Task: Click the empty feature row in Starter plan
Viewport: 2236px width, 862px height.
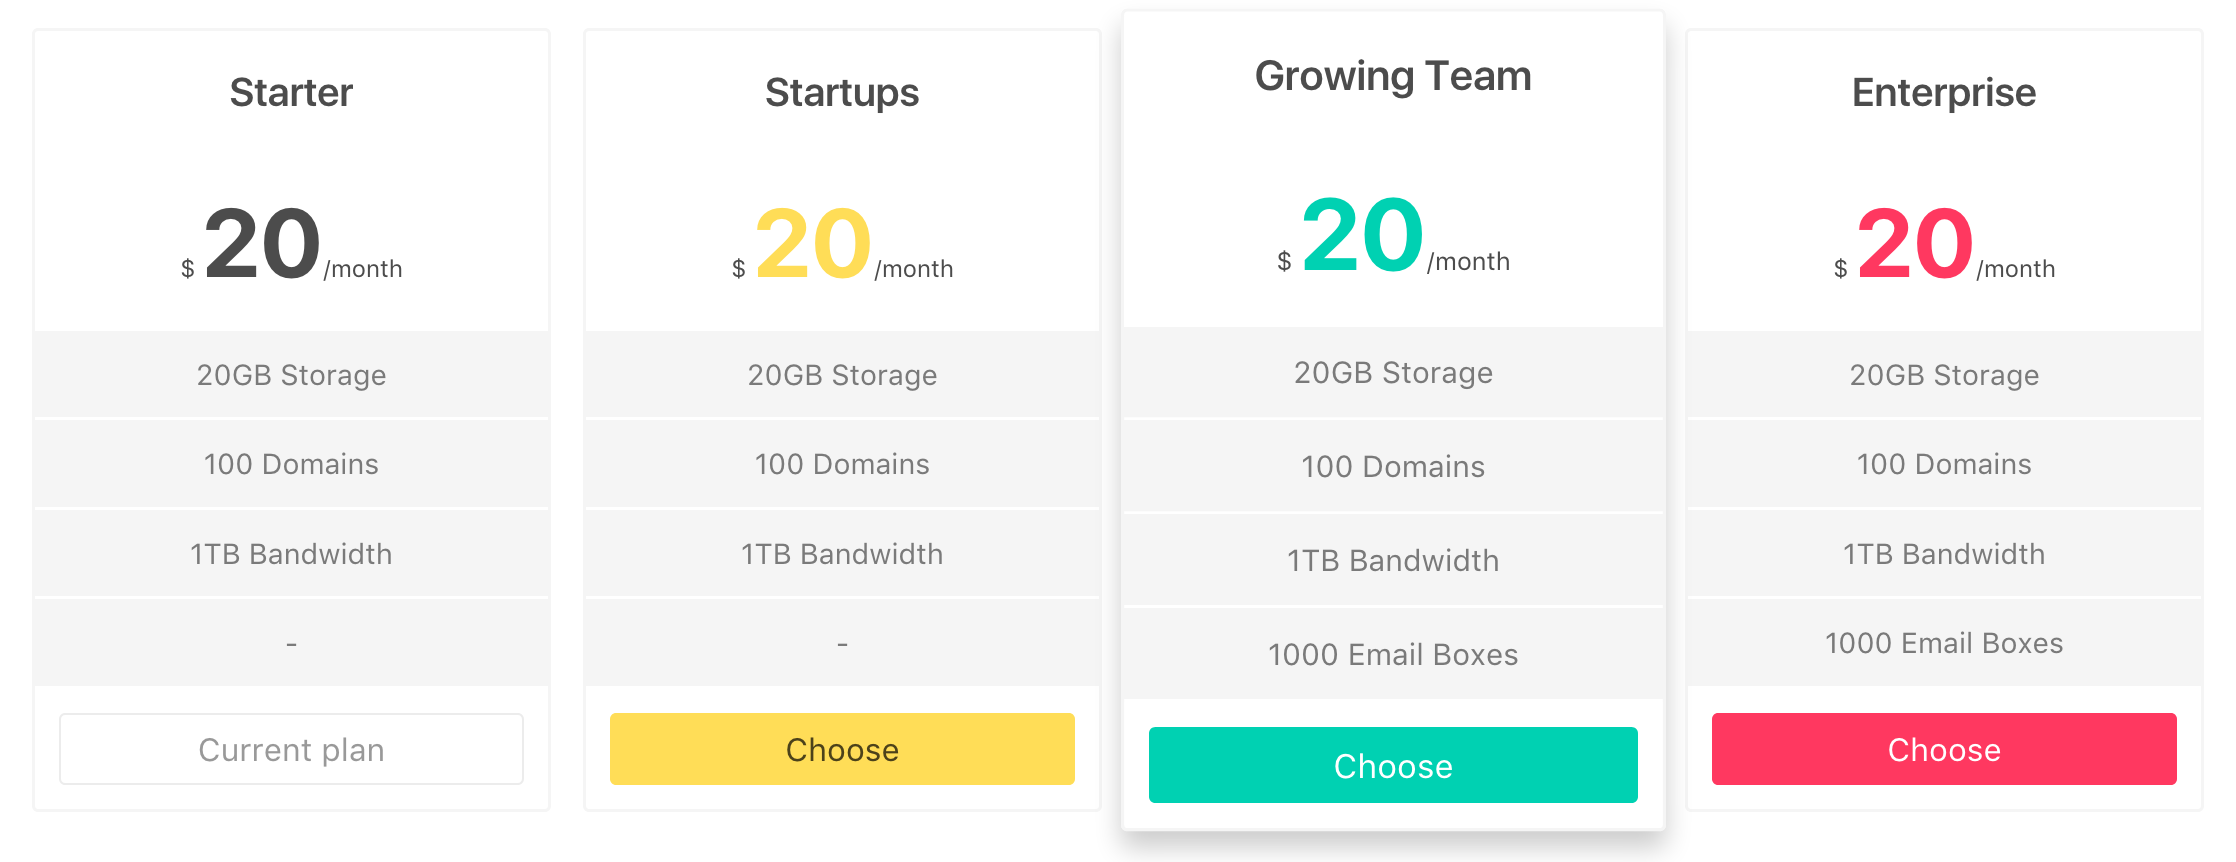Action: click(x=291, y=643)
